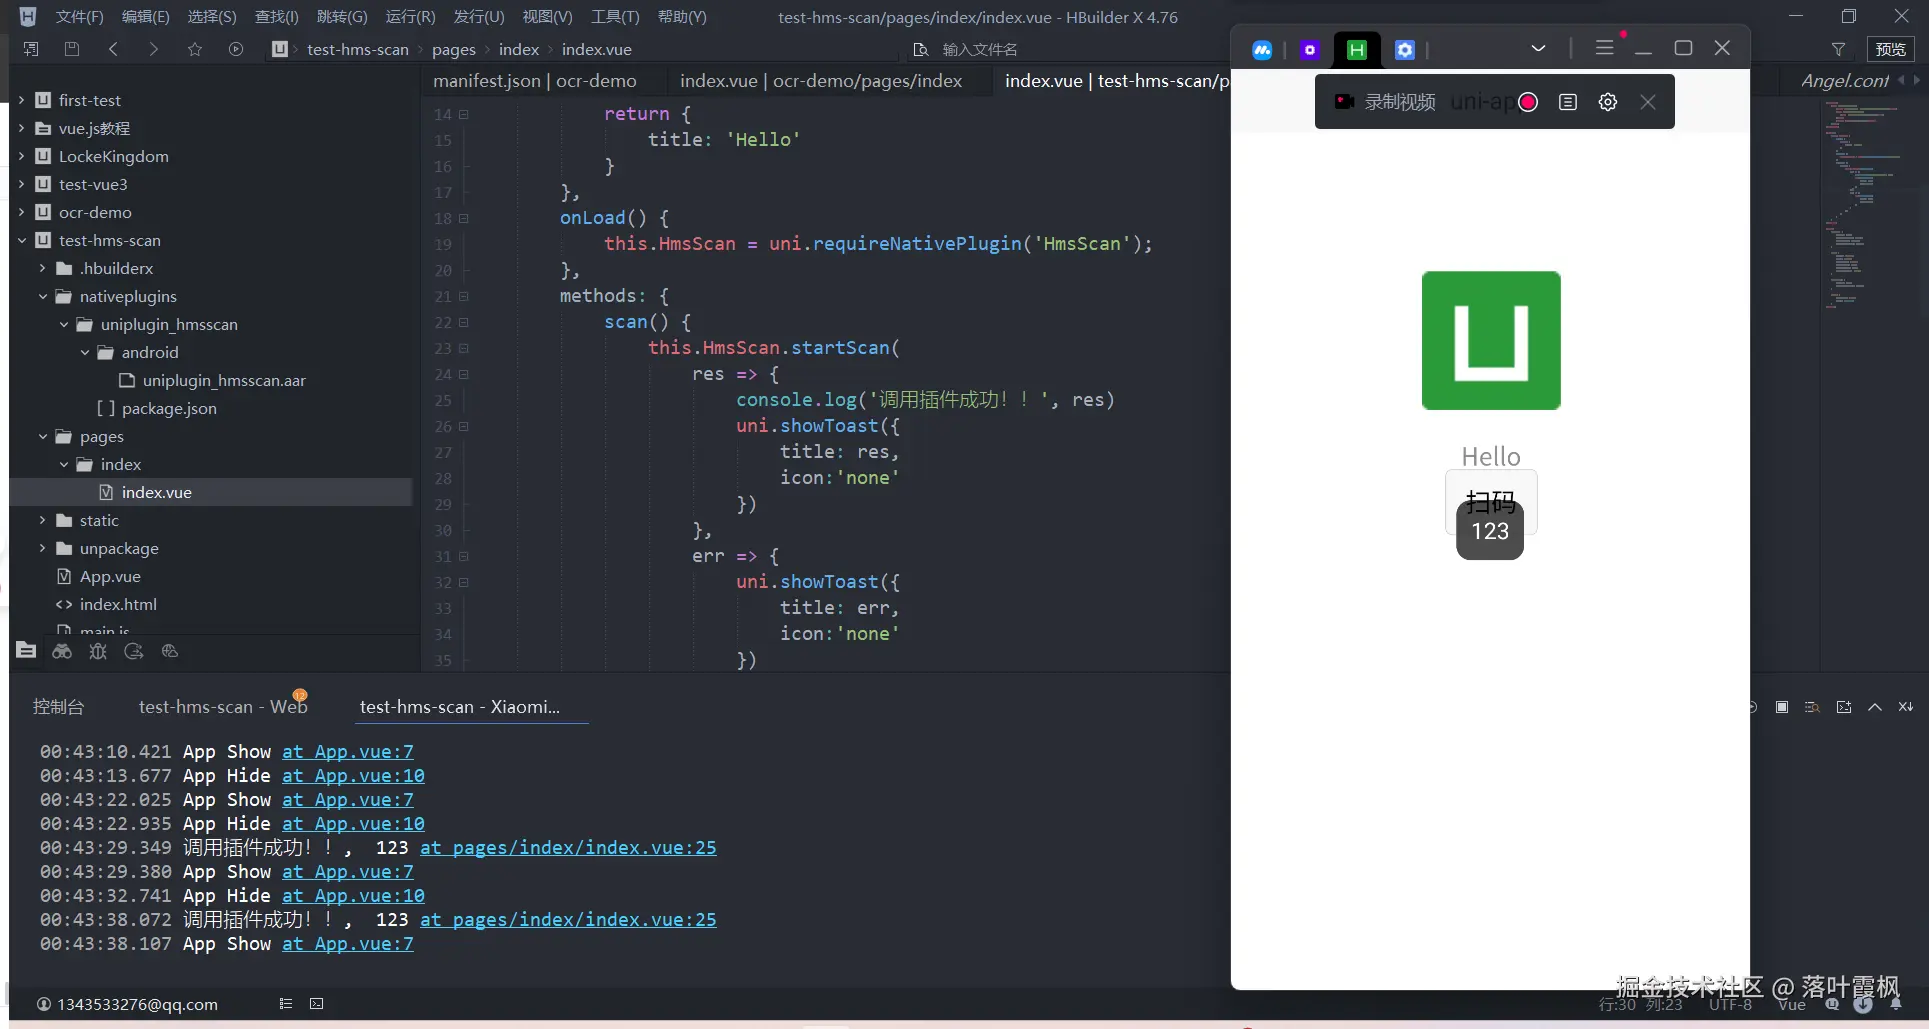Fold the onLoad block at line 18
1929x1029 pixels.
click(464, 219)
